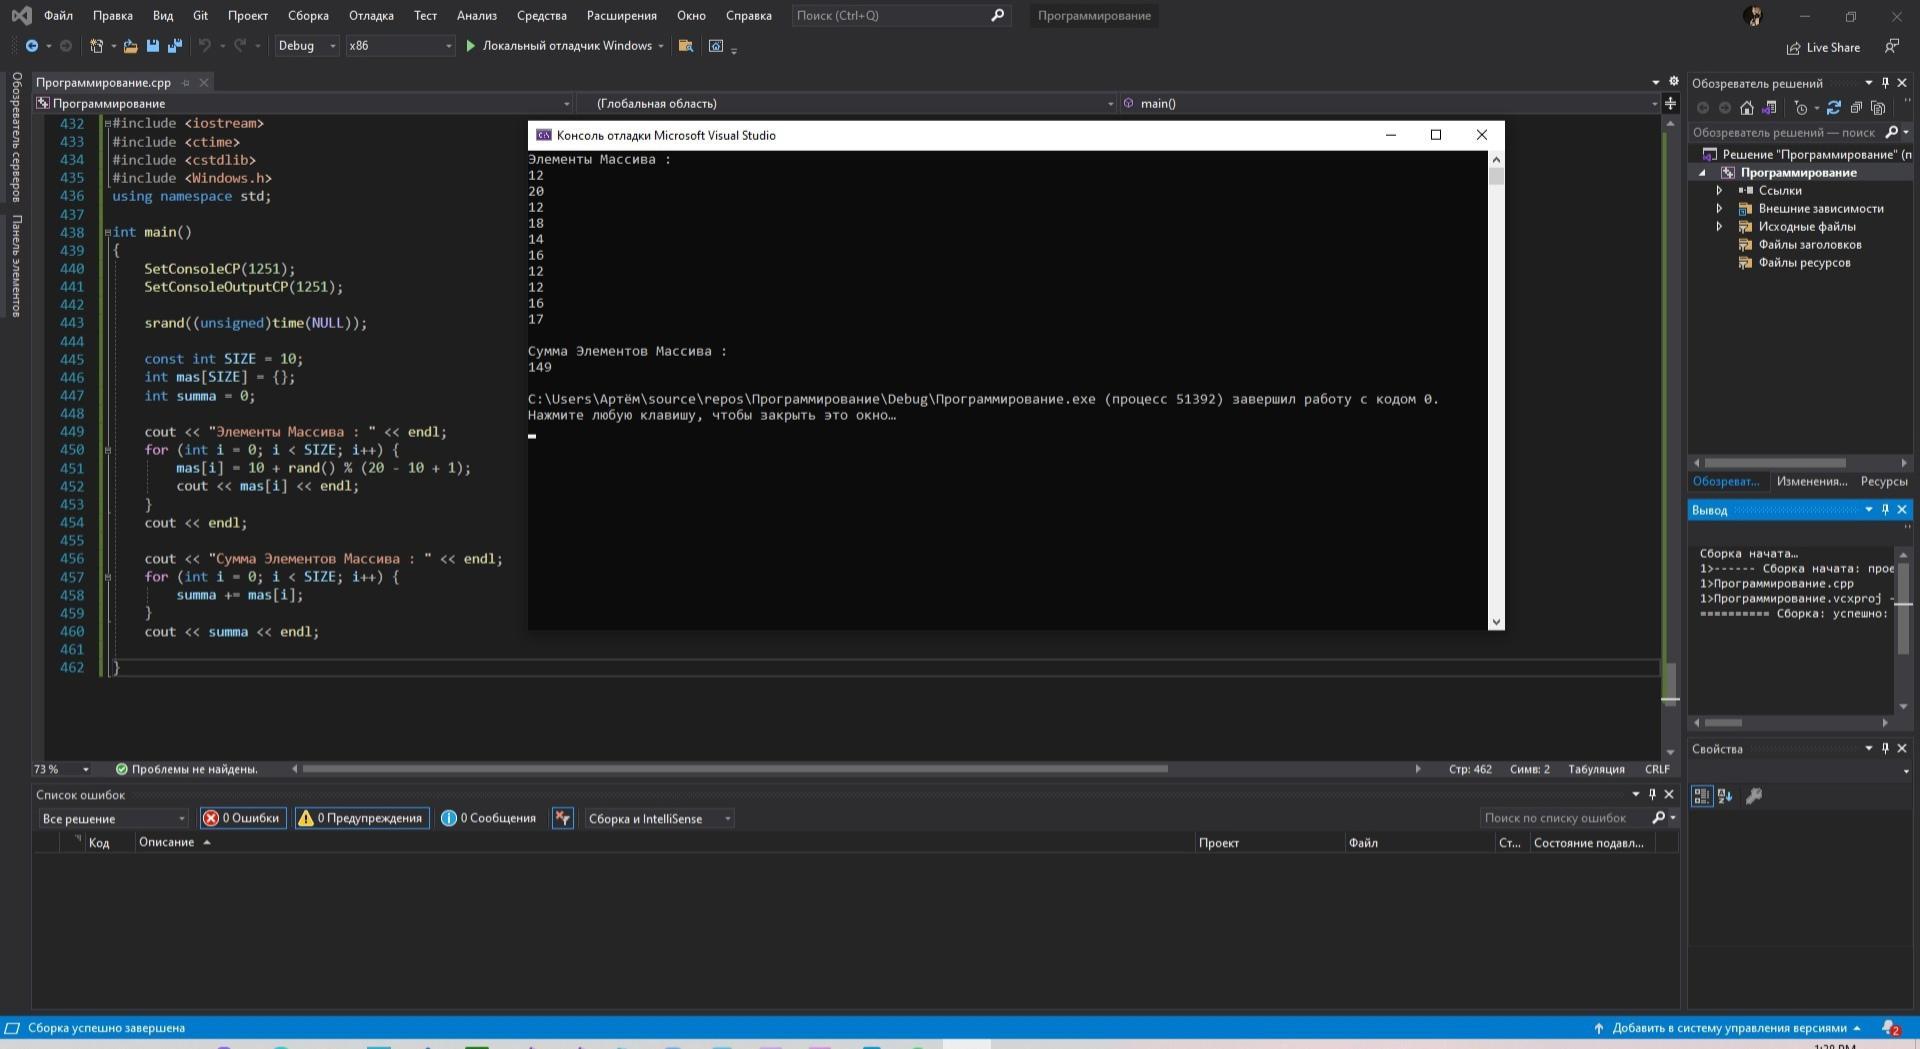
Task: Click in the Поиск (Ctrl+Q) search box
Action: tap(890, 16)
